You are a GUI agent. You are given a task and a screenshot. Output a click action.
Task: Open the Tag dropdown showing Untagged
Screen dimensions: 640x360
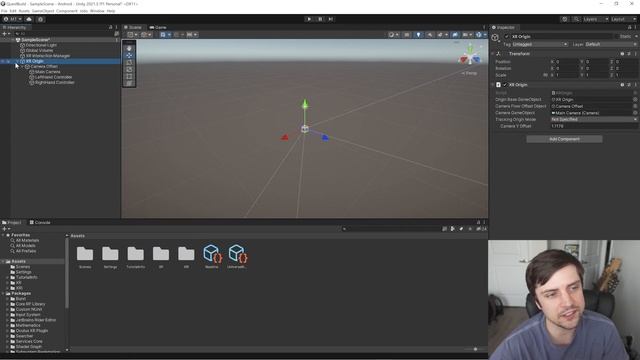click(x=540, y=44)
